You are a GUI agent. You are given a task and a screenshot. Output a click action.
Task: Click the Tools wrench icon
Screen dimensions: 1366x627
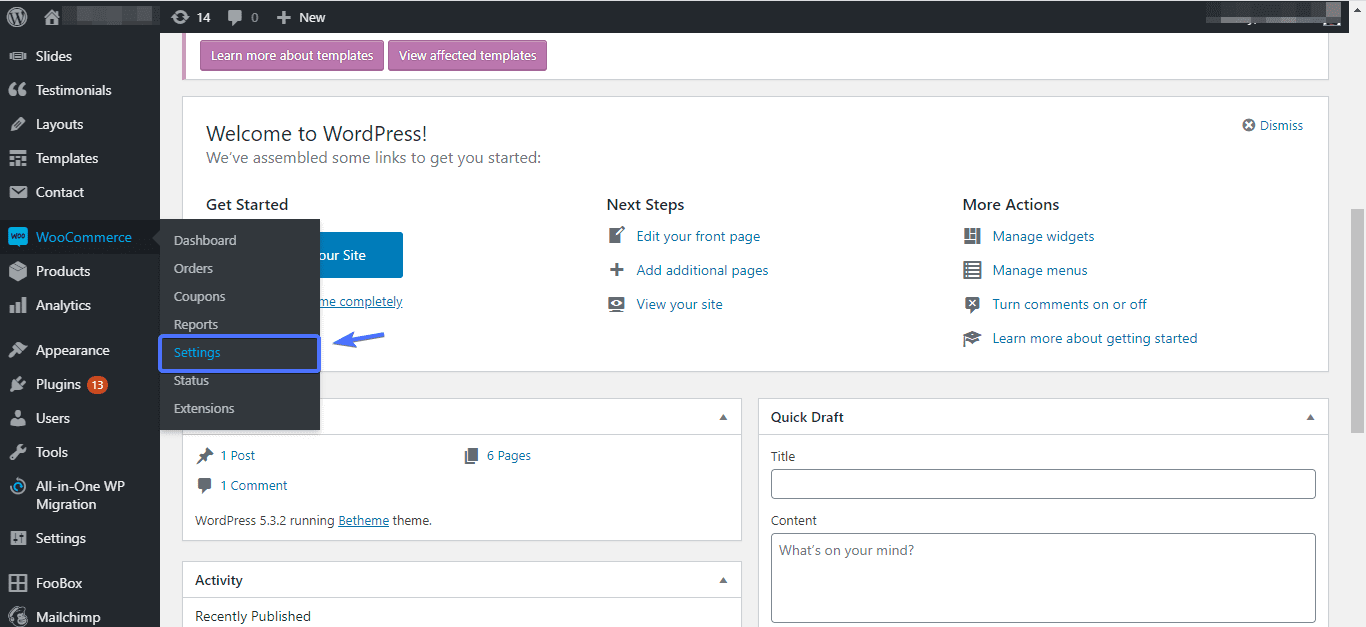click(17, 452)
